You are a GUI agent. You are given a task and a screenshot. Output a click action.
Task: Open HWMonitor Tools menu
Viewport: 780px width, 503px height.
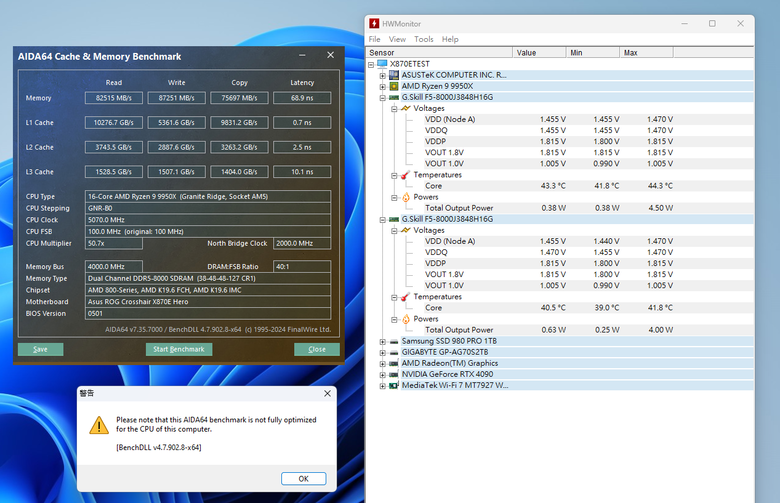[x=424, y=39]
